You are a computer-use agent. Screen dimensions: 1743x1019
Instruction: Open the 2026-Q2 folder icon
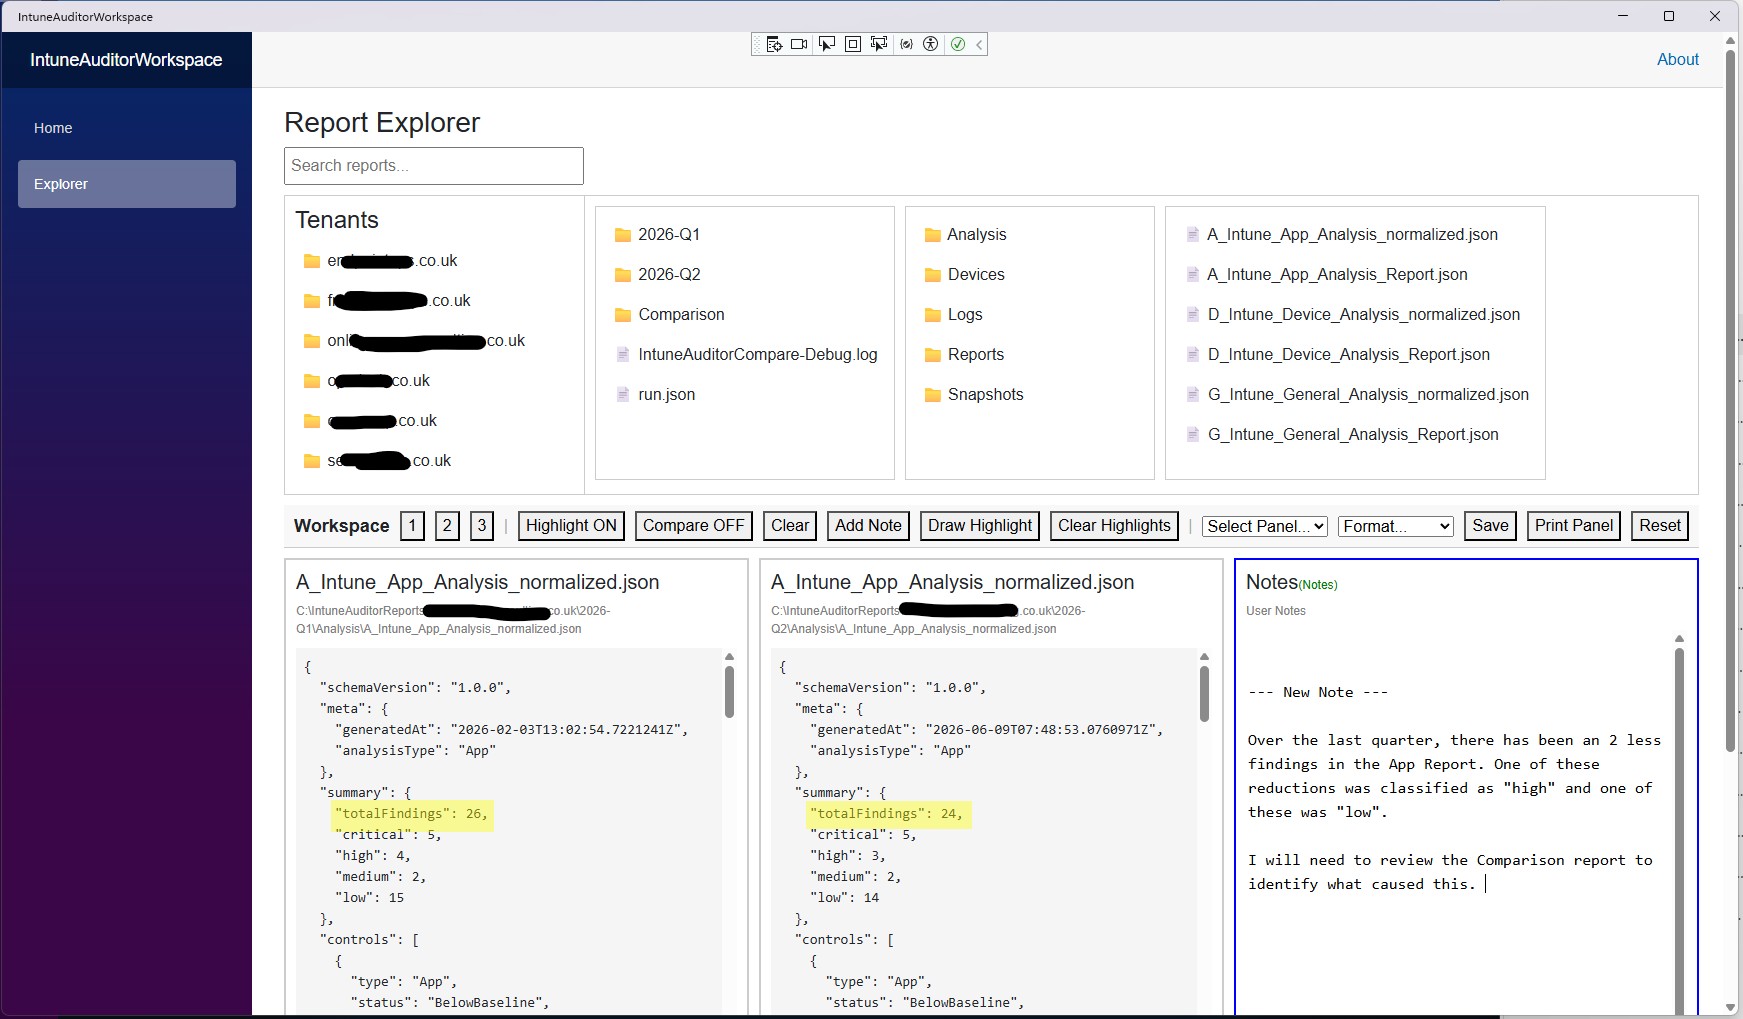[623, 275]
